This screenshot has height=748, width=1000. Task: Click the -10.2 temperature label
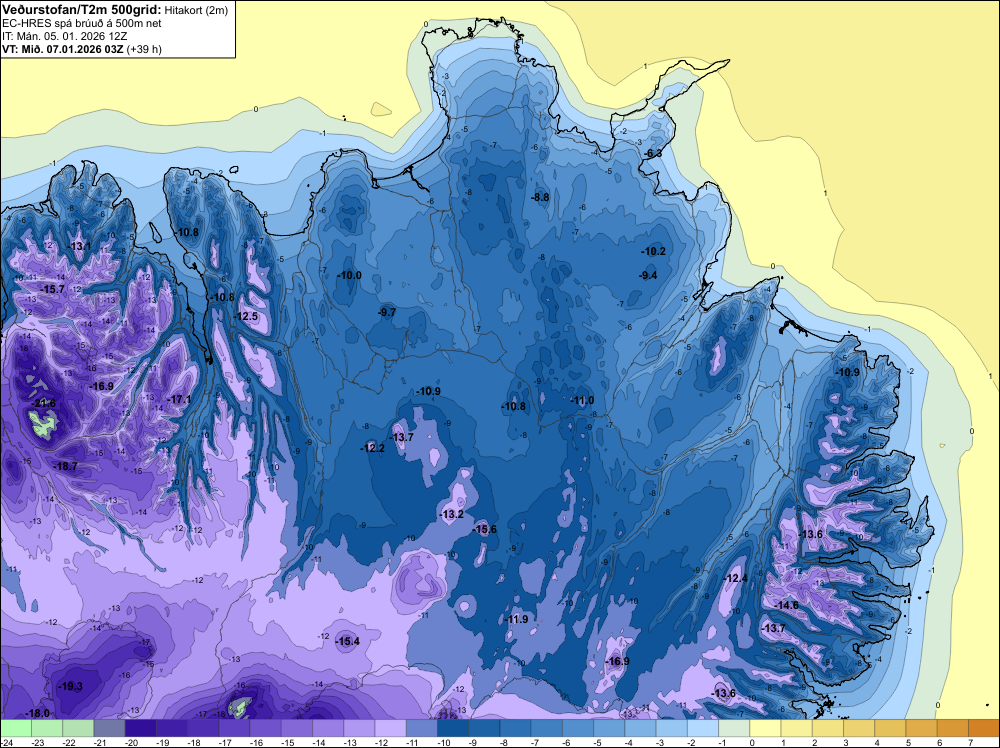[654, 251]
